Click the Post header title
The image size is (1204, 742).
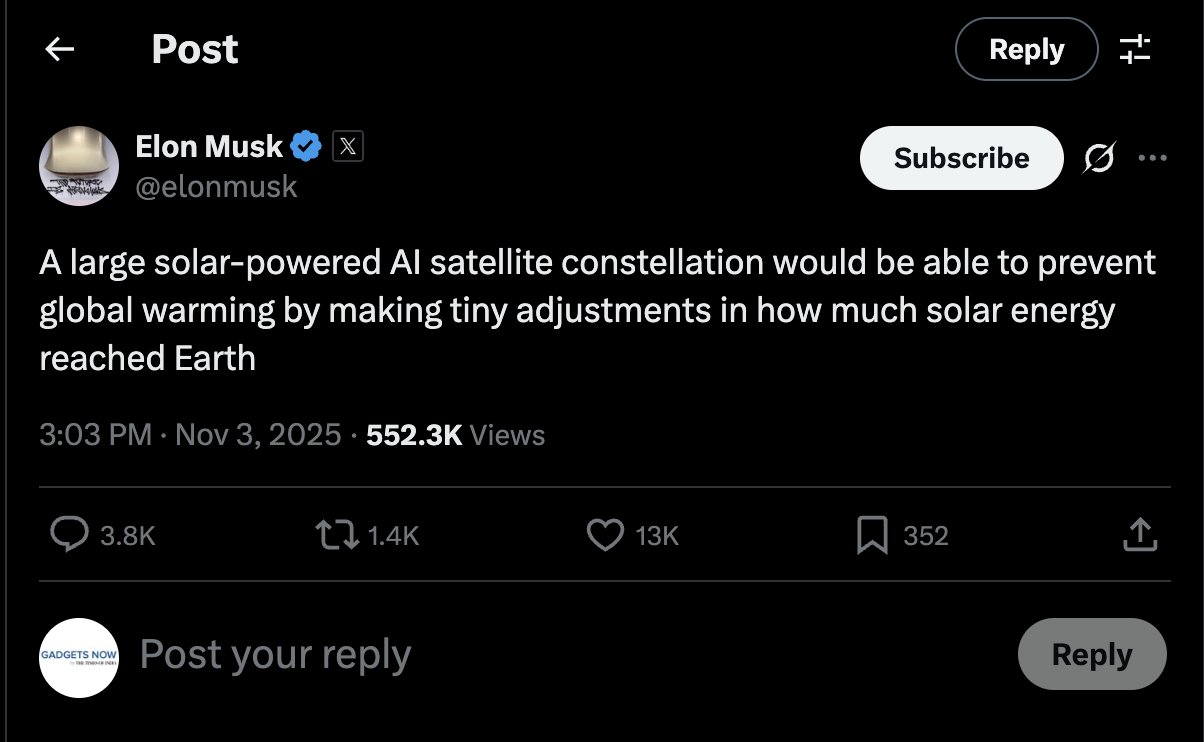[194, 48]
